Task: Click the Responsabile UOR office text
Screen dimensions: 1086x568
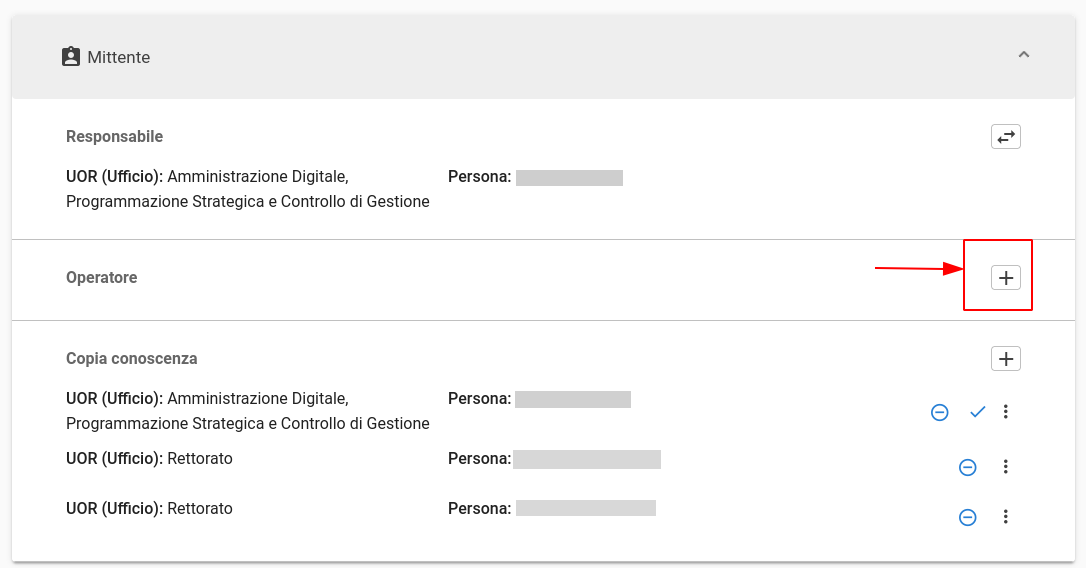Action: click(248, 189)
